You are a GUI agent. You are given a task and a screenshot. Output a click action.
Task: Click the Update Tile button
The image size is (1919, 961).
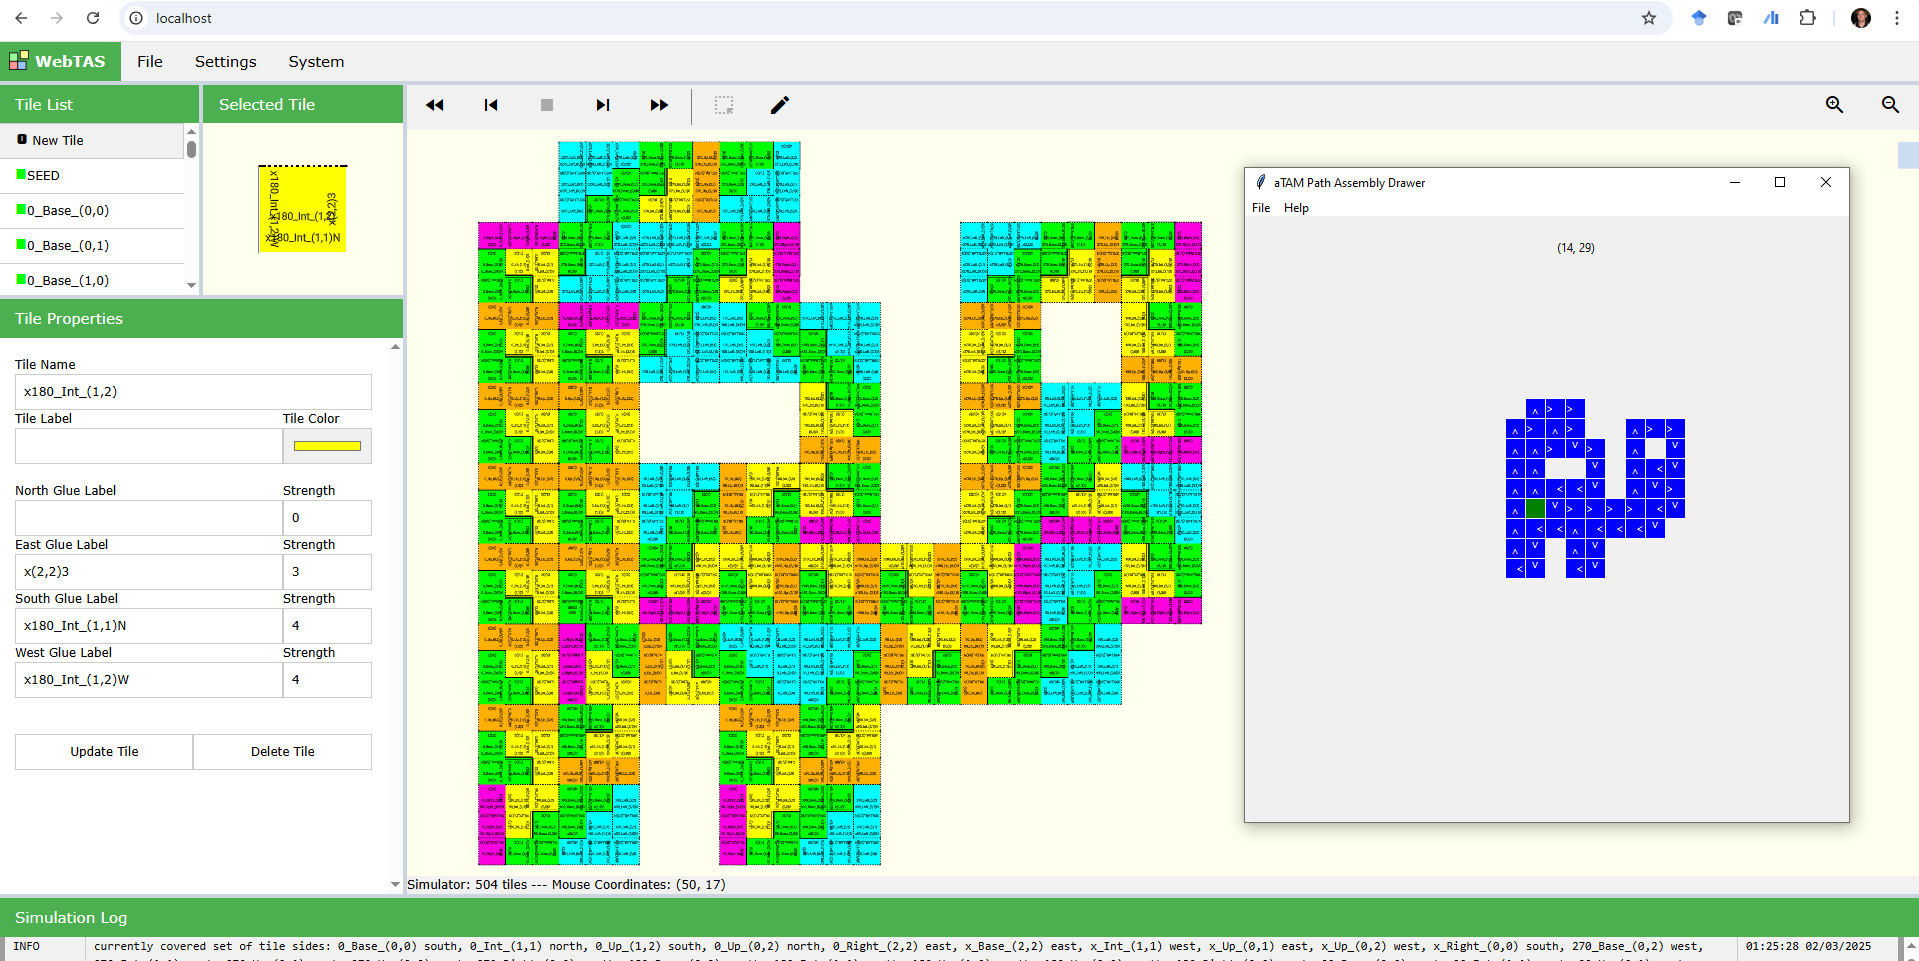(x=104, y=752)
